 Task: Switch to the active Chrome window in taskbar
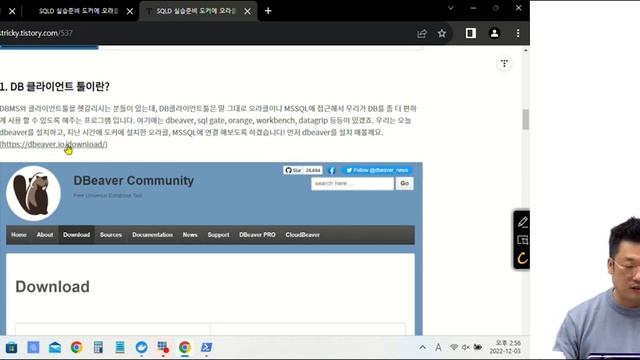(x=184, y=347)
